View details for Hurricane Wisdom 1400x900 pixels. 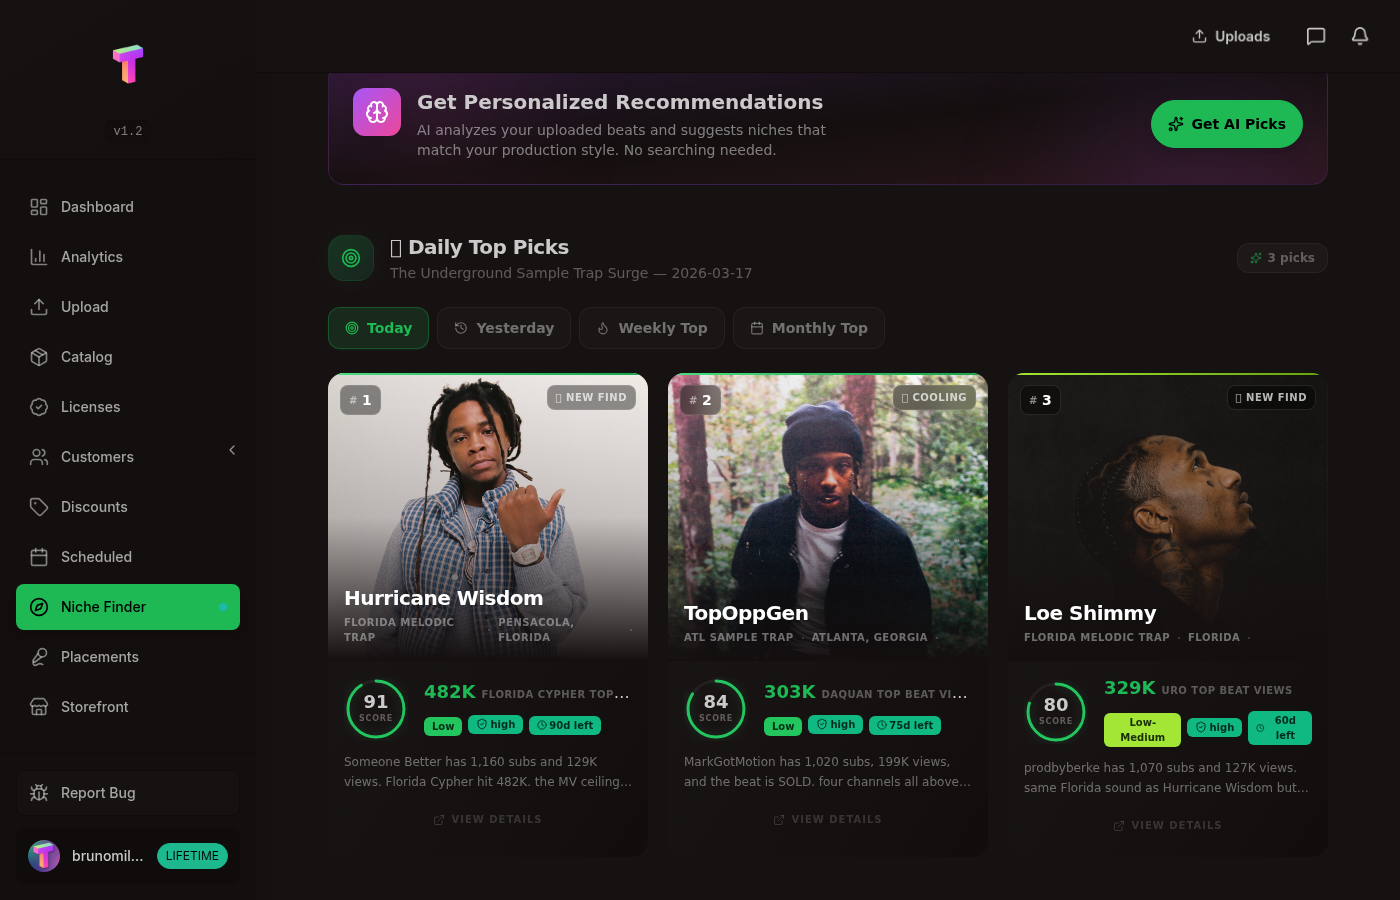coord(487,819)
